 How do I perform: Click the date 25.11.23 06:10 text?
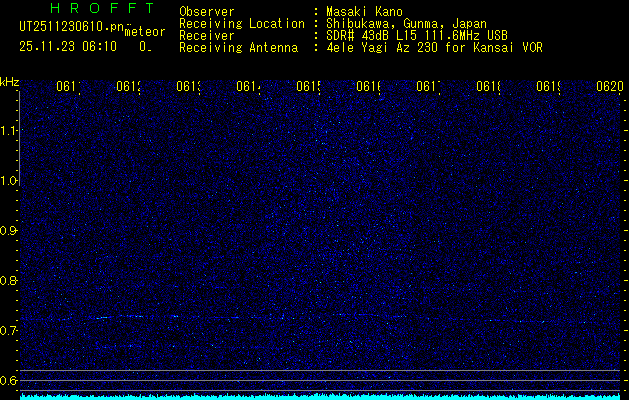click(x=66, y=46)
